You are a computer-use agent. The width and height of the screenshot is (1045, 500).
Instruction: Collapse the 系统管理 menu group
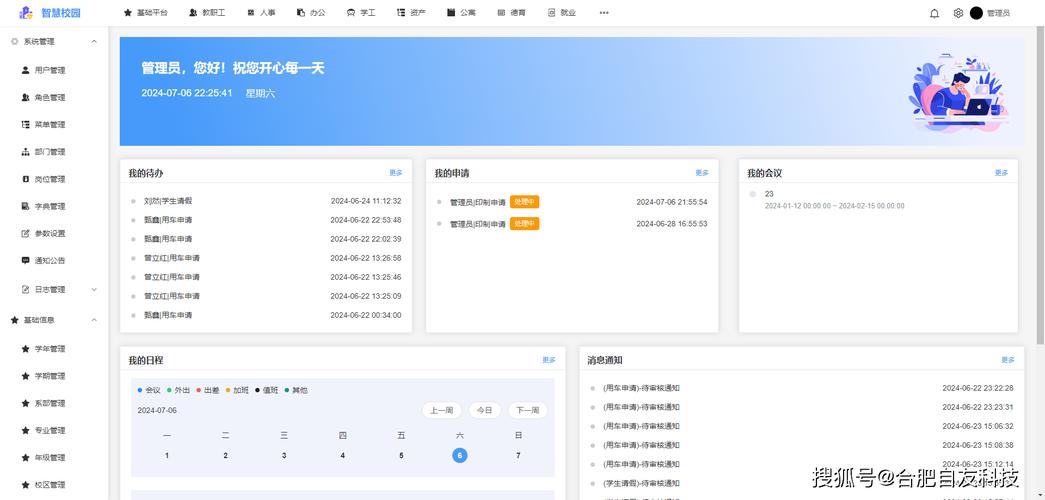(x=94, y=42)
